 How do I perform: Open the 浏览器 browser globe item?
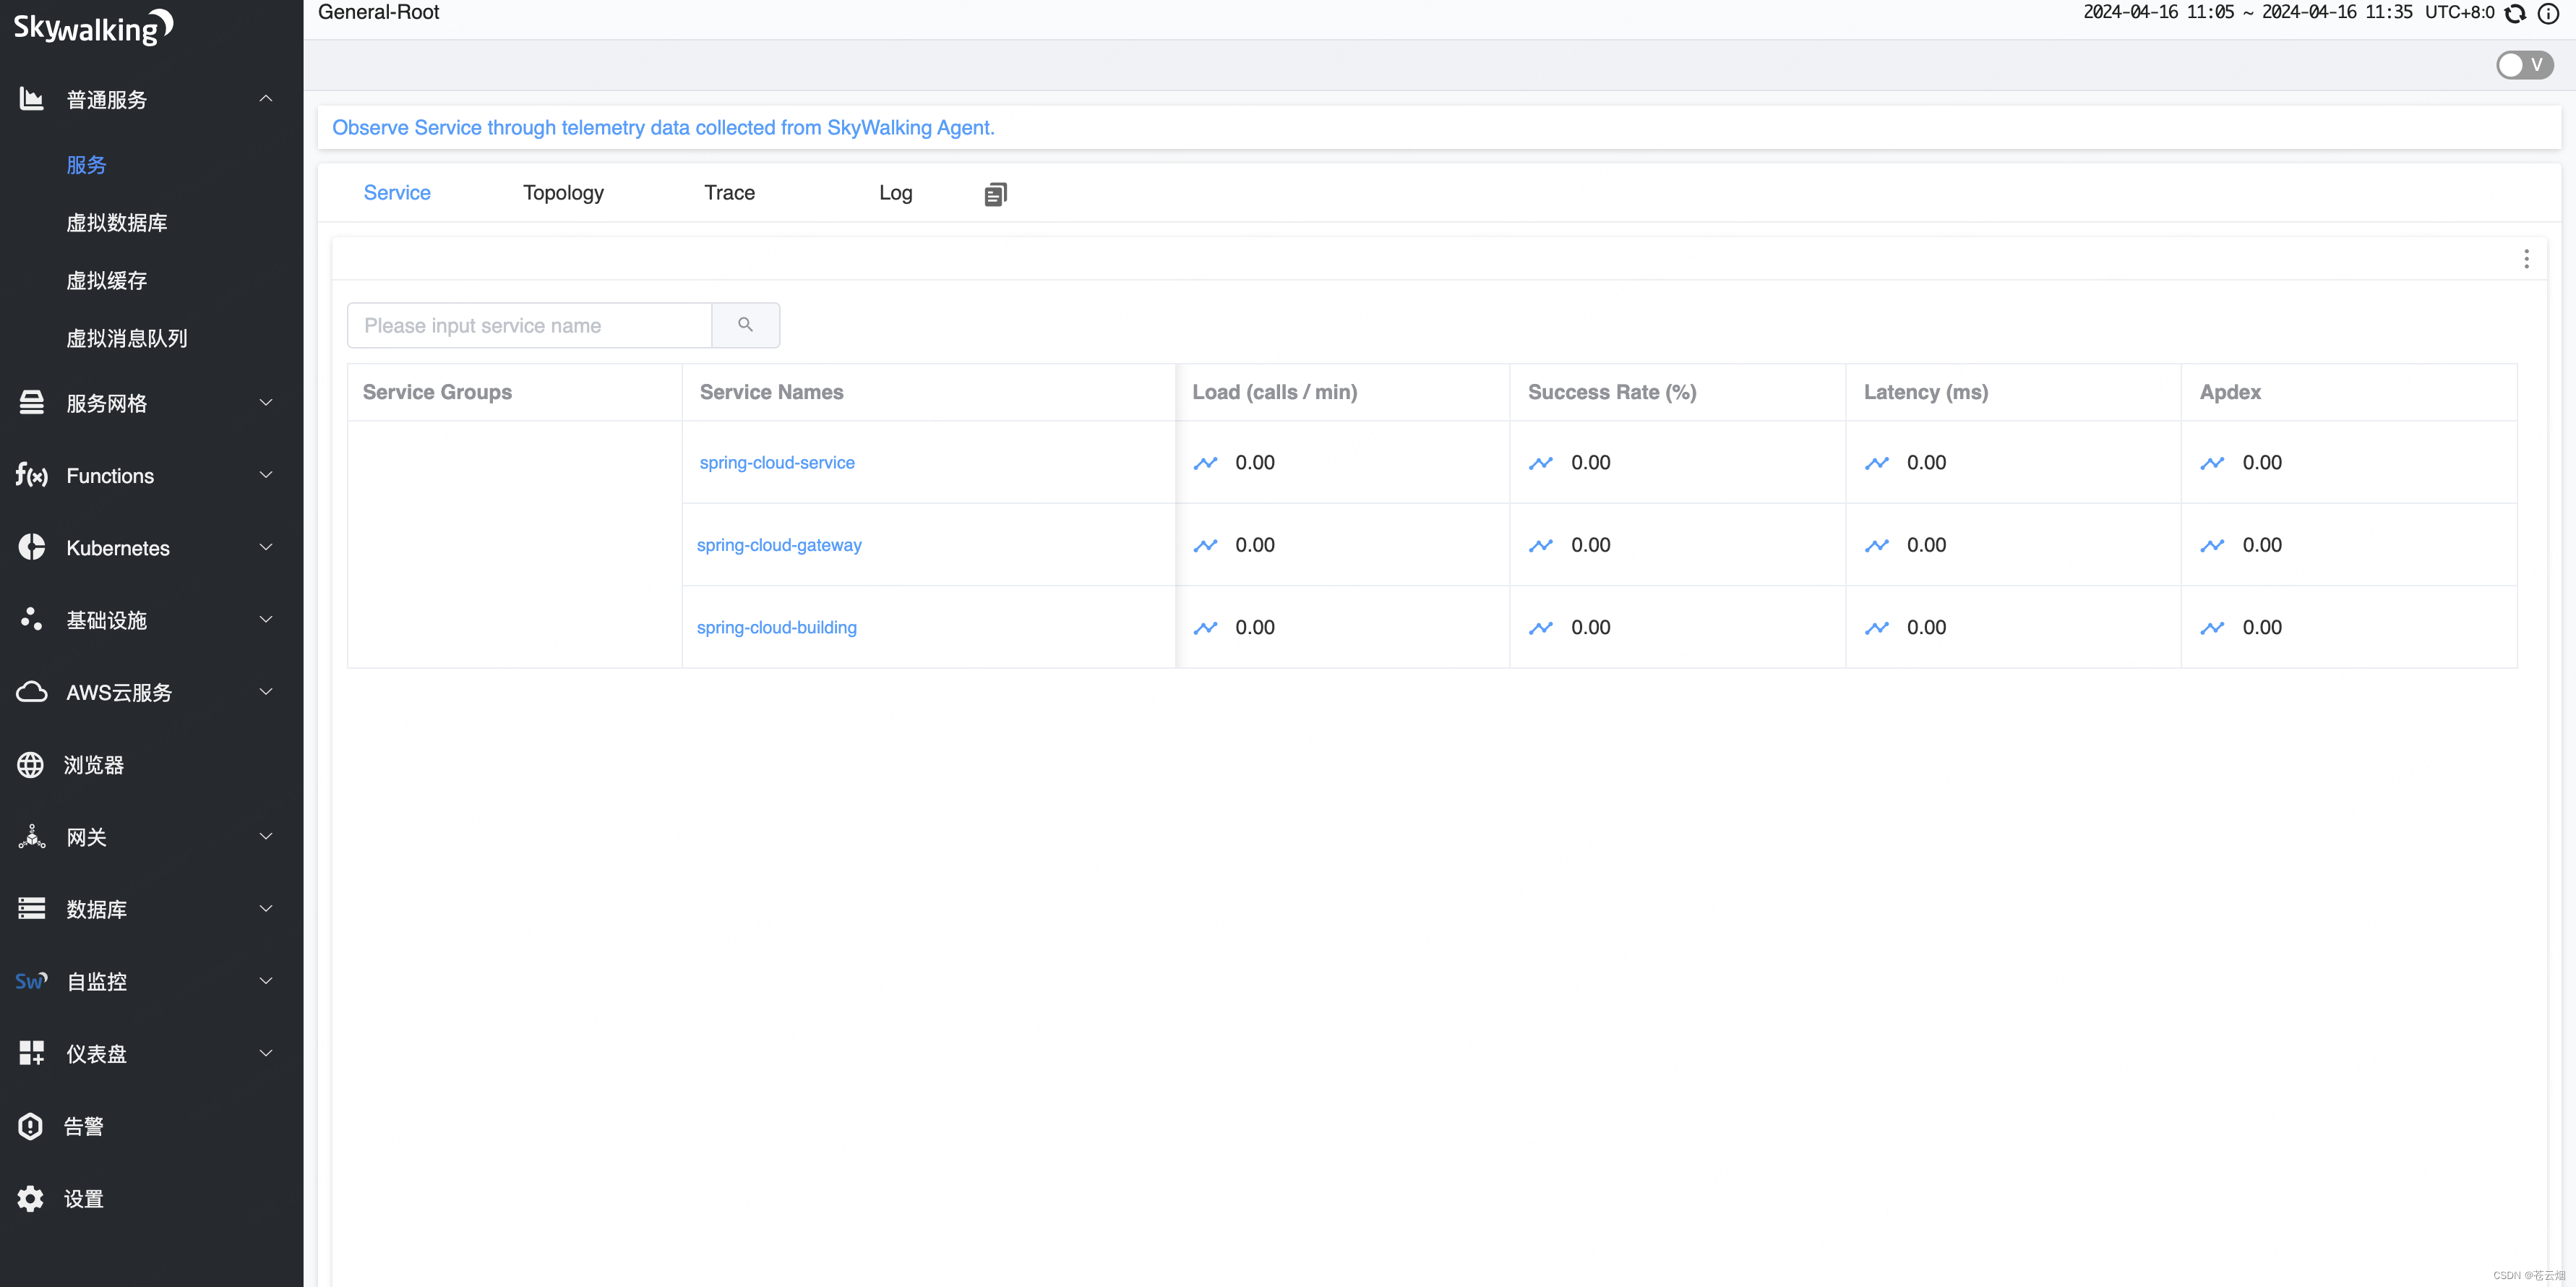[x=93, y=765]
